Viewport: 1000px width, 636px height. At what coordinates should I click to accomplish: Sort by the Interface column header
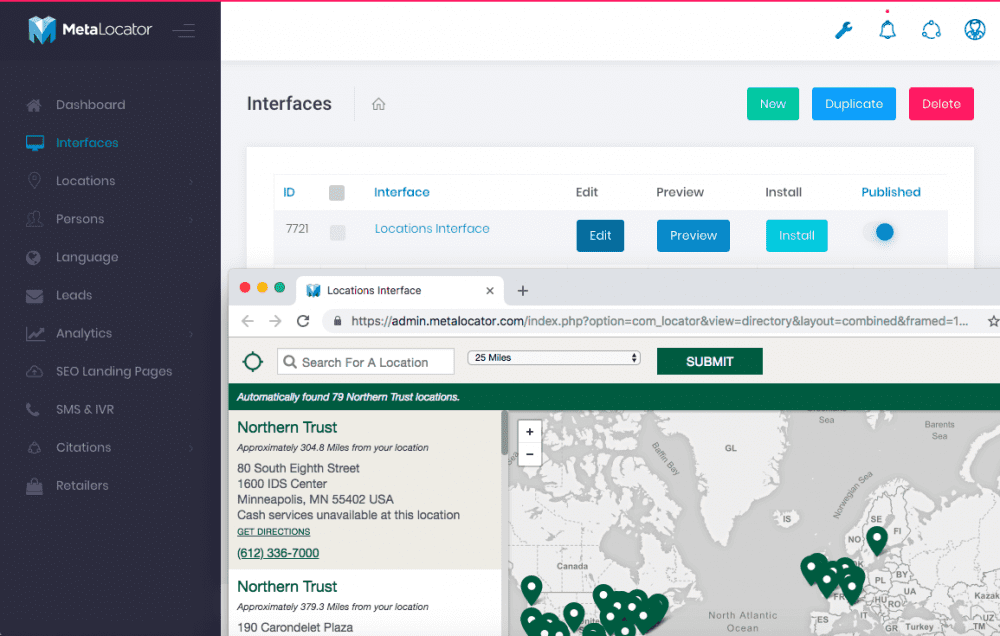pyautogui.click(x=402, y=192)
